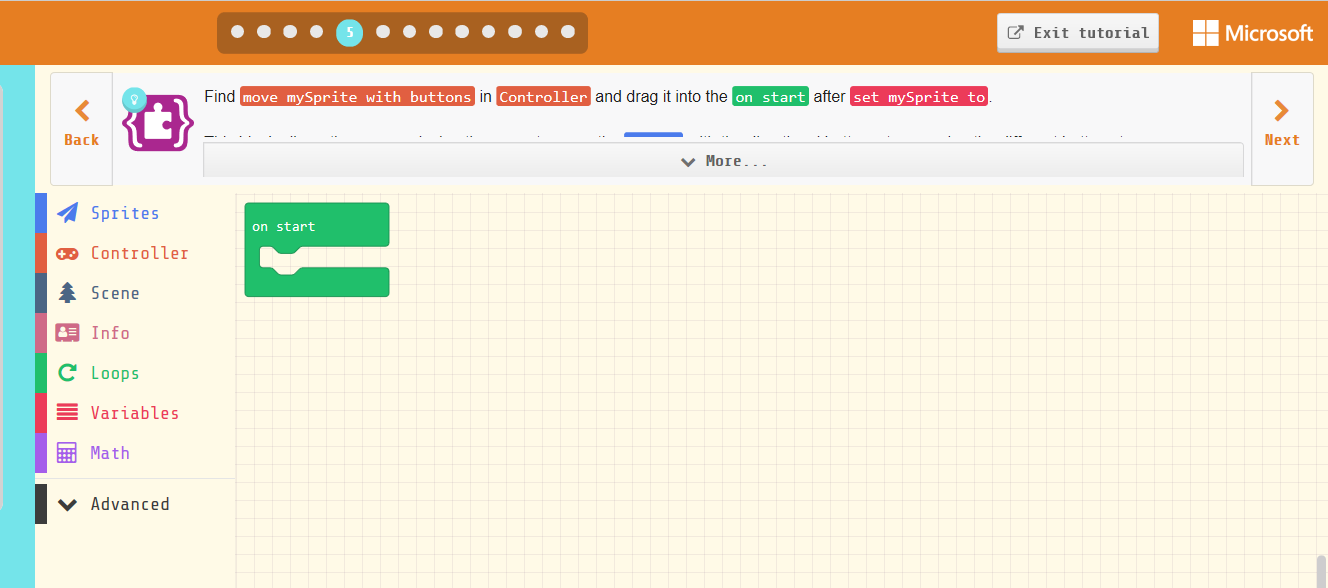The width and height of the screenshot is (1328, 588).
Task: Click the 'move mySprite with buttons' snippet
Action: pyautogui.click(x=357, y=97)
